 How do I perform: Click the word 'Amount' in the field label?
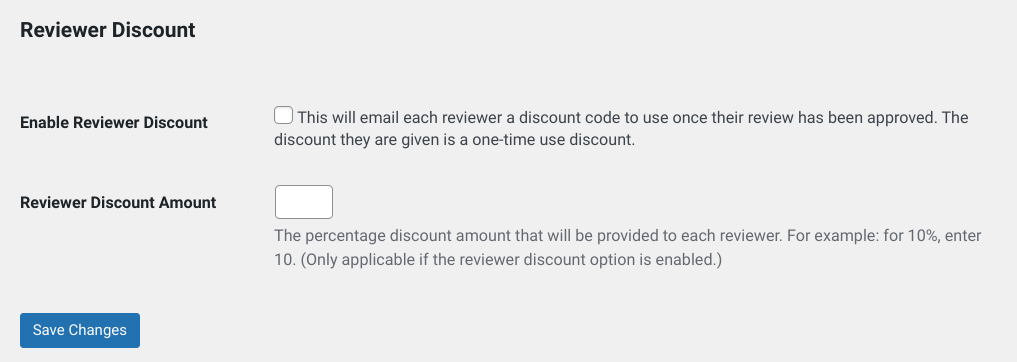pyautogui.click(x=187, y=202)
